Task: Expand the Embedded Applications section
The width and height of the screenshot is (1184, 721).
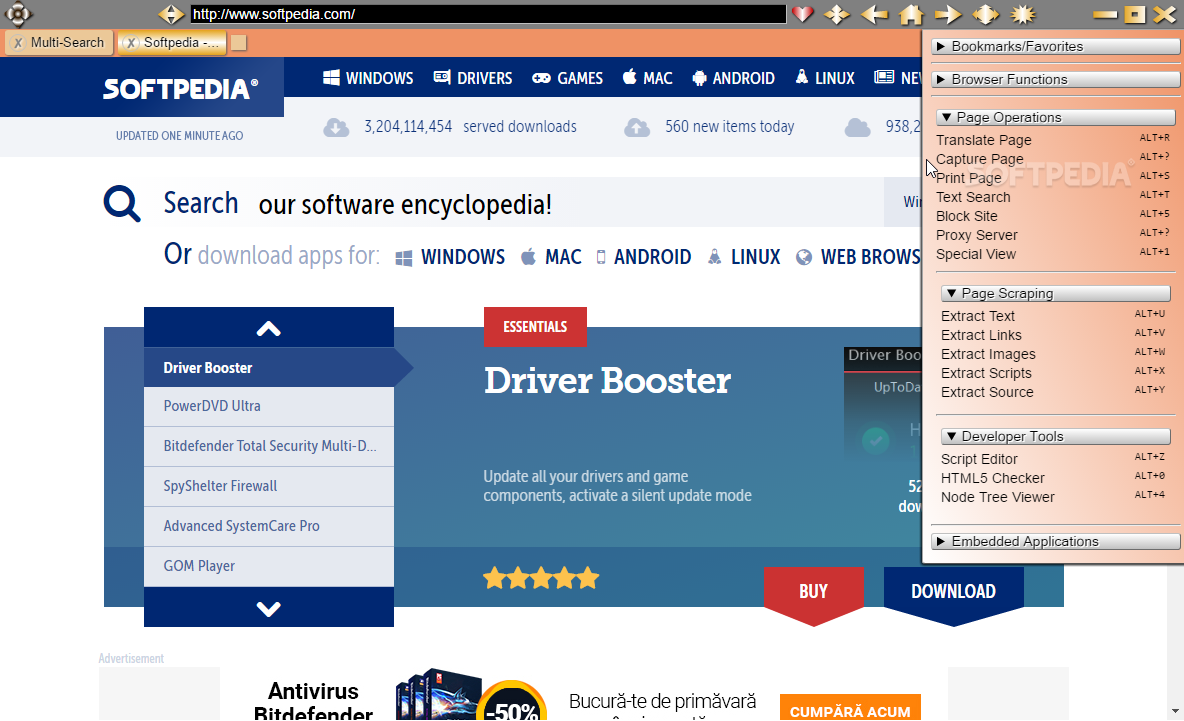Action: tap(1056, 541)
